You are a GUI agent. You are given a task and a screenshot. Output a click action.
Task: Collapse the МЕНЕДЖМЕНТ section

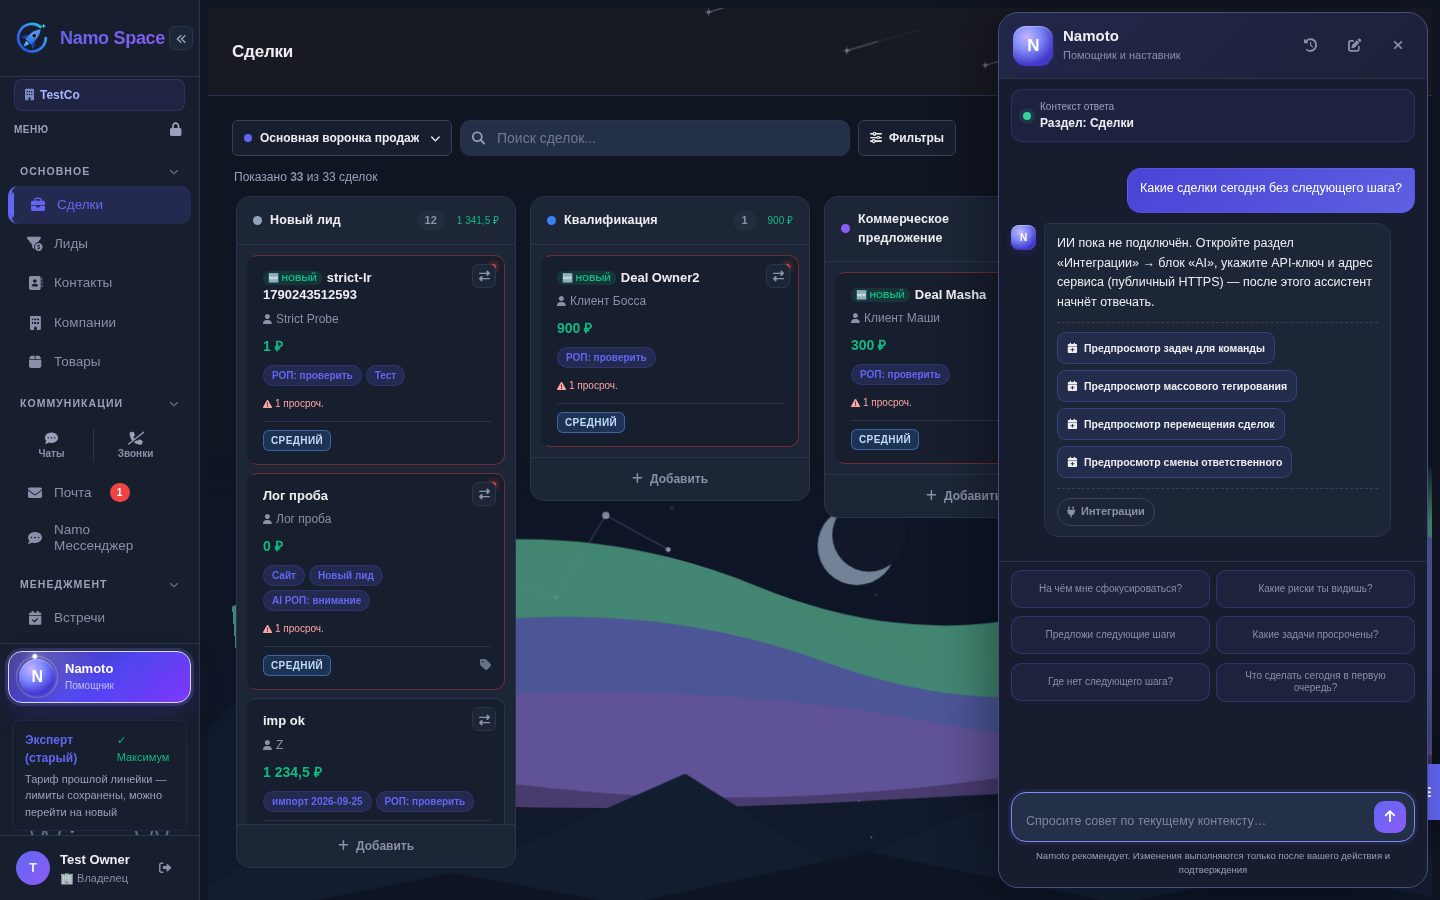coord(174,584)
